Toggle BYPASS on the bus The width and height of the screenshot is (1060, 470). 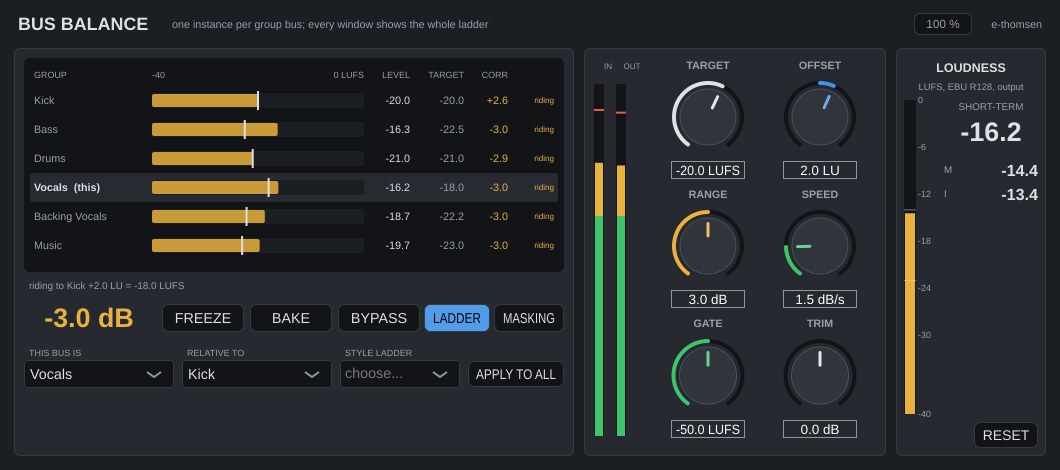379,318
